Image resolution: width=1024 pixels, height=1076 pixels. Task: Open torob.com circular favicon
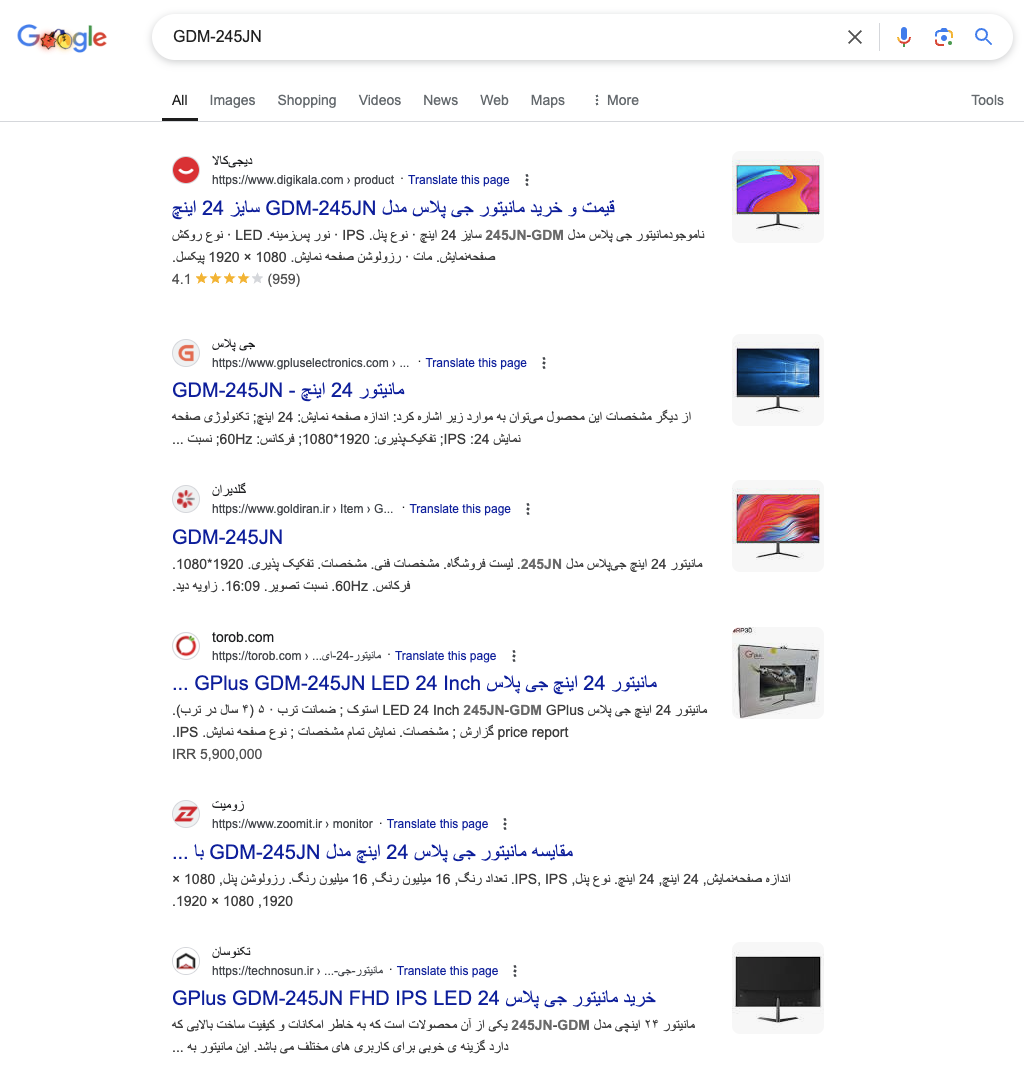[186, 646]
